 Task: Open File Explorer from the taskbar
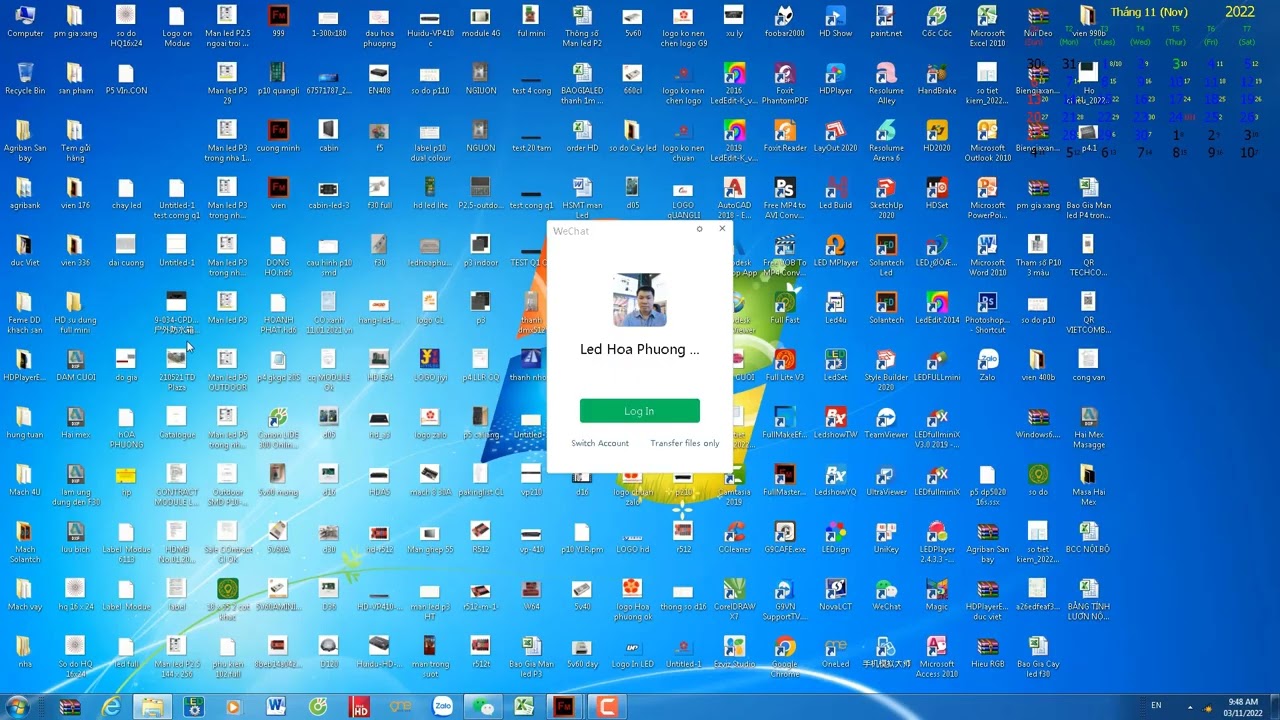[152, 707]
